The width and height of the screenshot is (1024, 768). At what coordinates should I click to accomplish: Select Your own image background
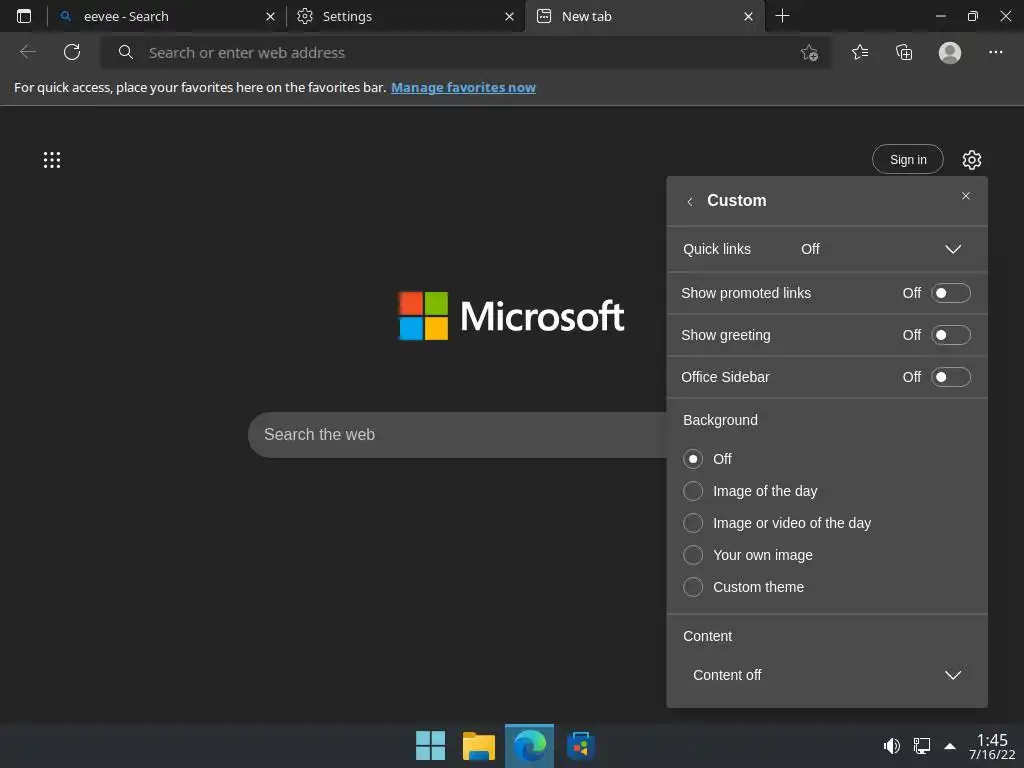[x=693, y=555]
